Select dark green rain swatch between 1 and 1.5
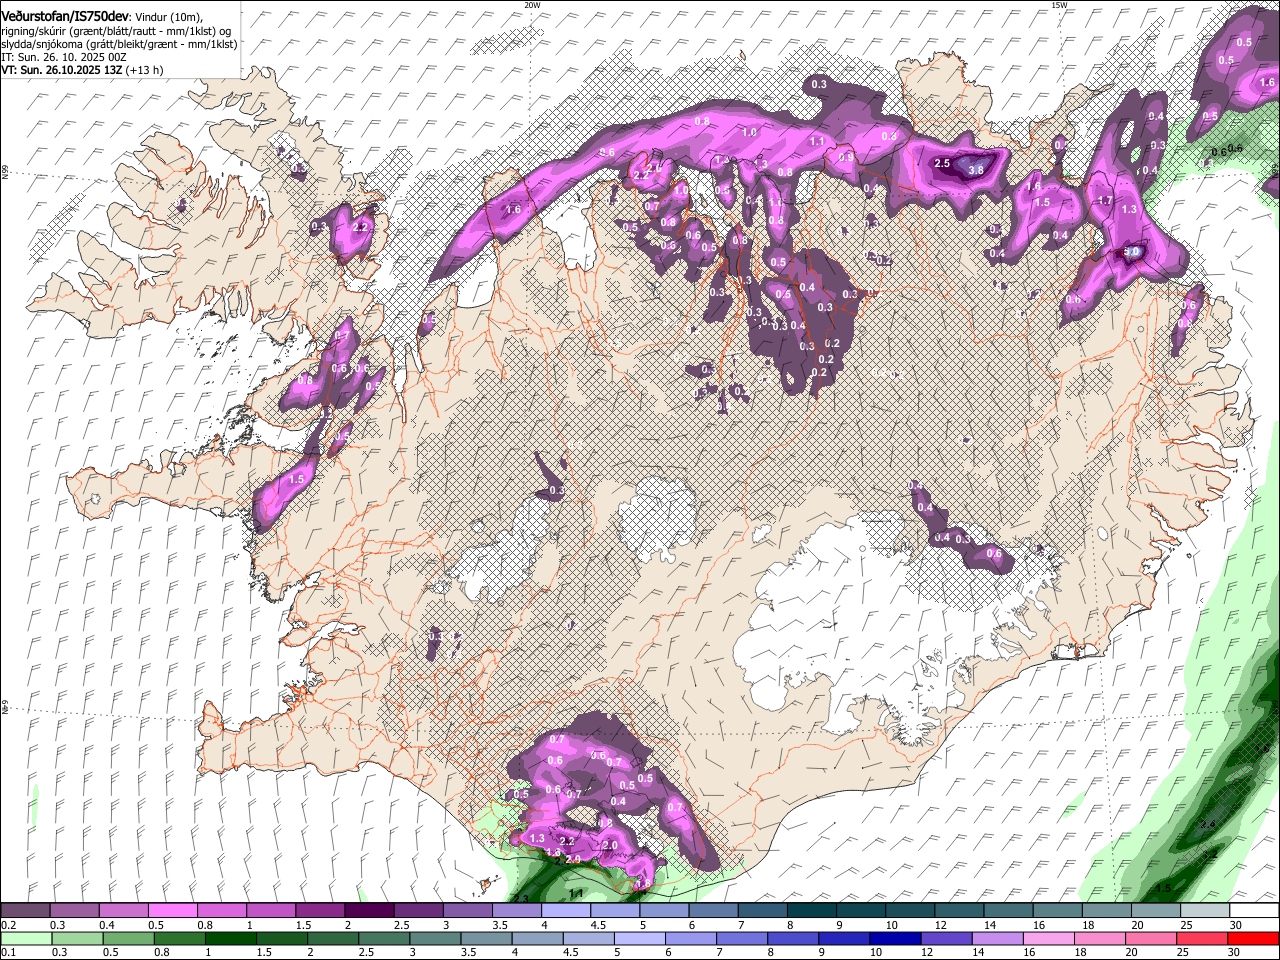 pos(231,938)
